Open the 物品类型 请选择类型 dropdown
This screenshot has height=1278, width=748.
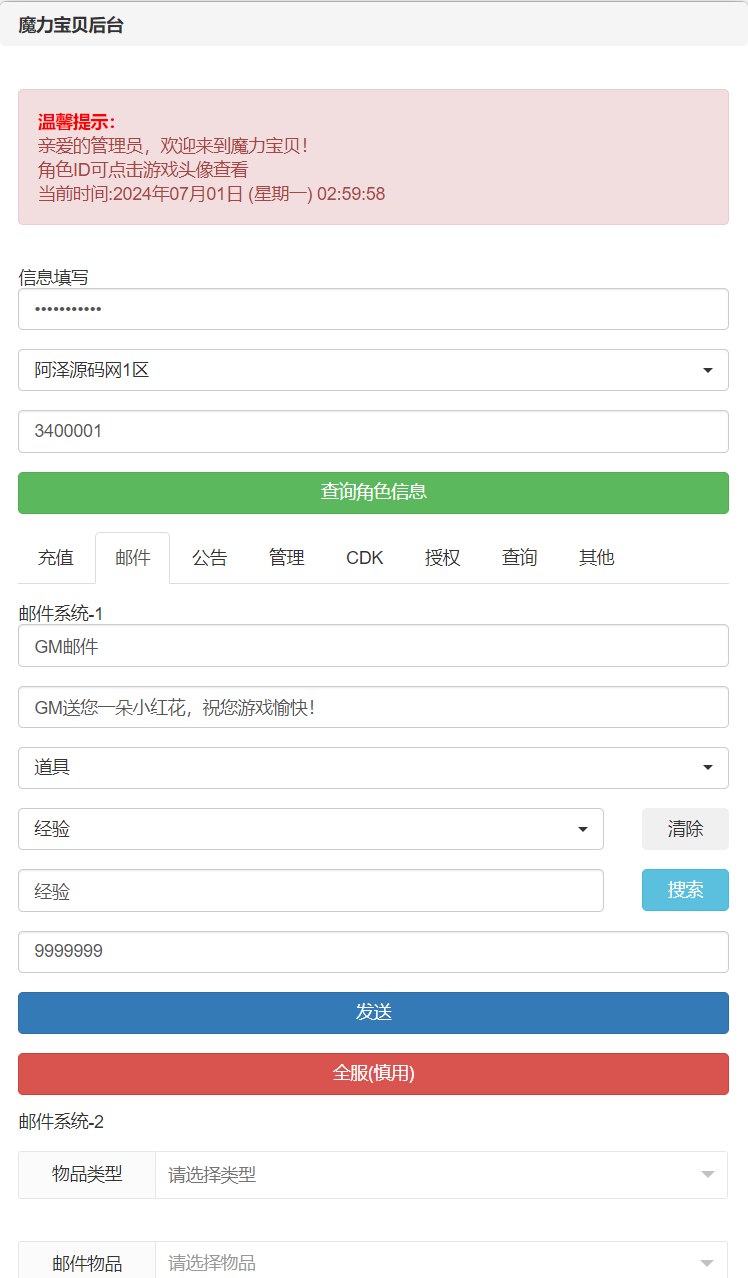[441, 1175]
